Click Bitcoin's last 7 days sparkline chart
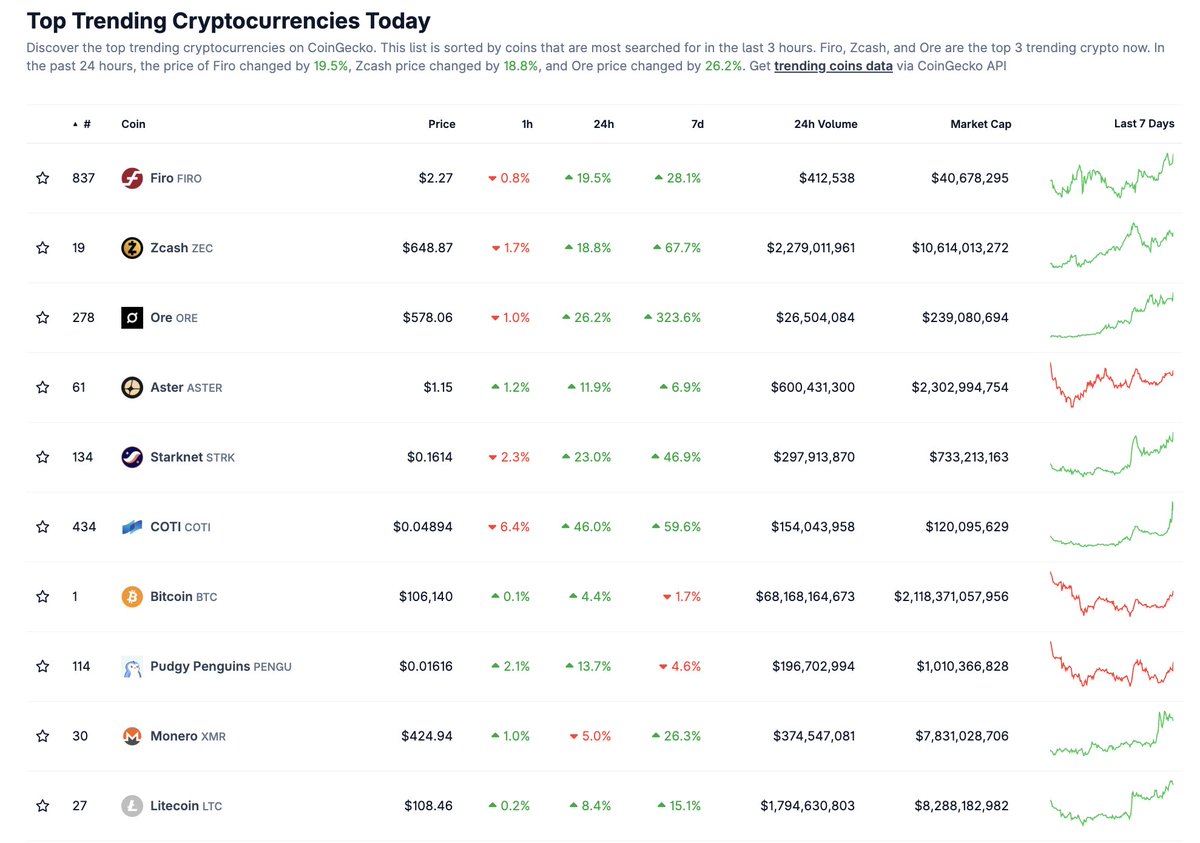Viewport: 1200px width, 843px height. [1113, 596]
